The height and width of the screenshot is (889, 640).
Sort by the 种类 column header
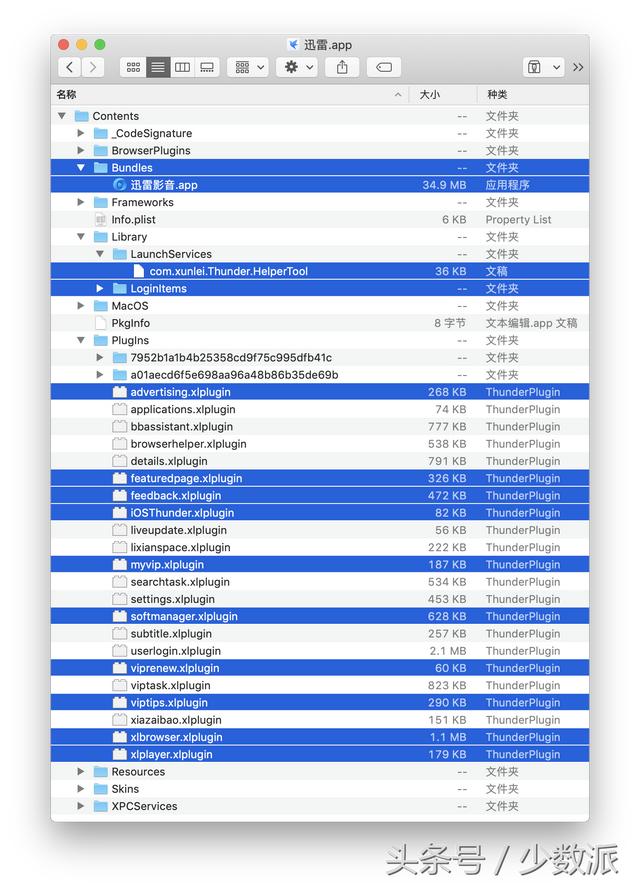(532, 95)
